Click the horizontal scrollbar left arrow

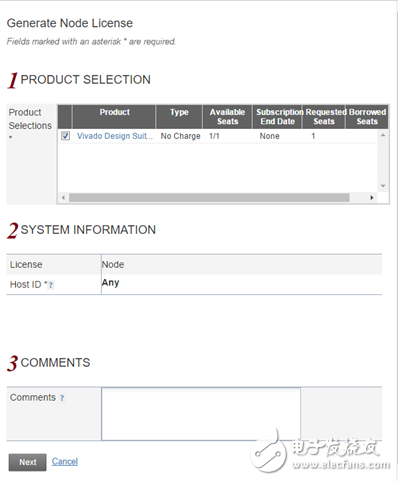[63, 198]
